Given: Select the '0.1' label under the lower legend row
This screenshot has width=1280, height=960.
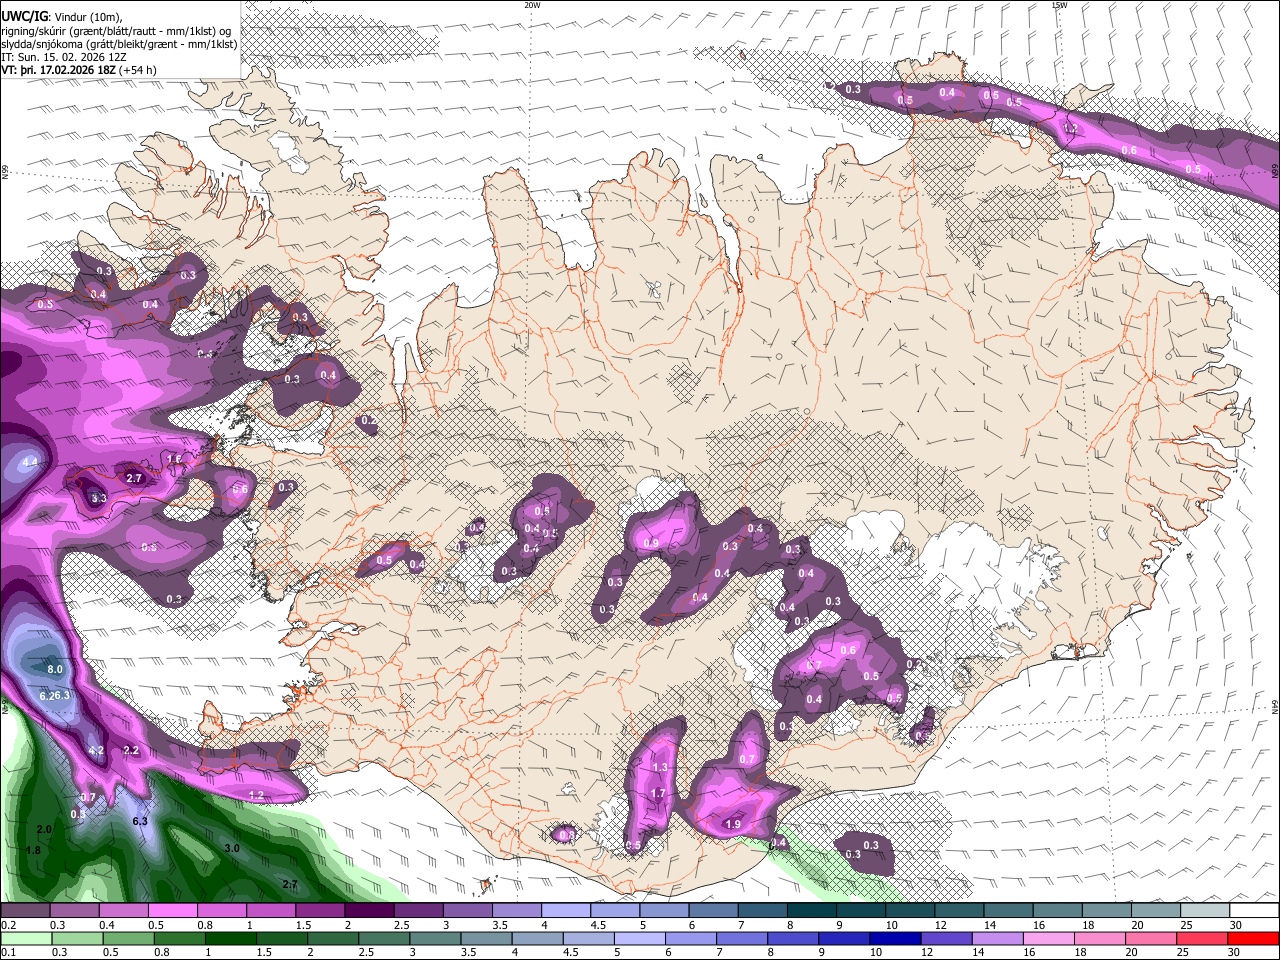Looking at the screenshot, I should [8, 953].
